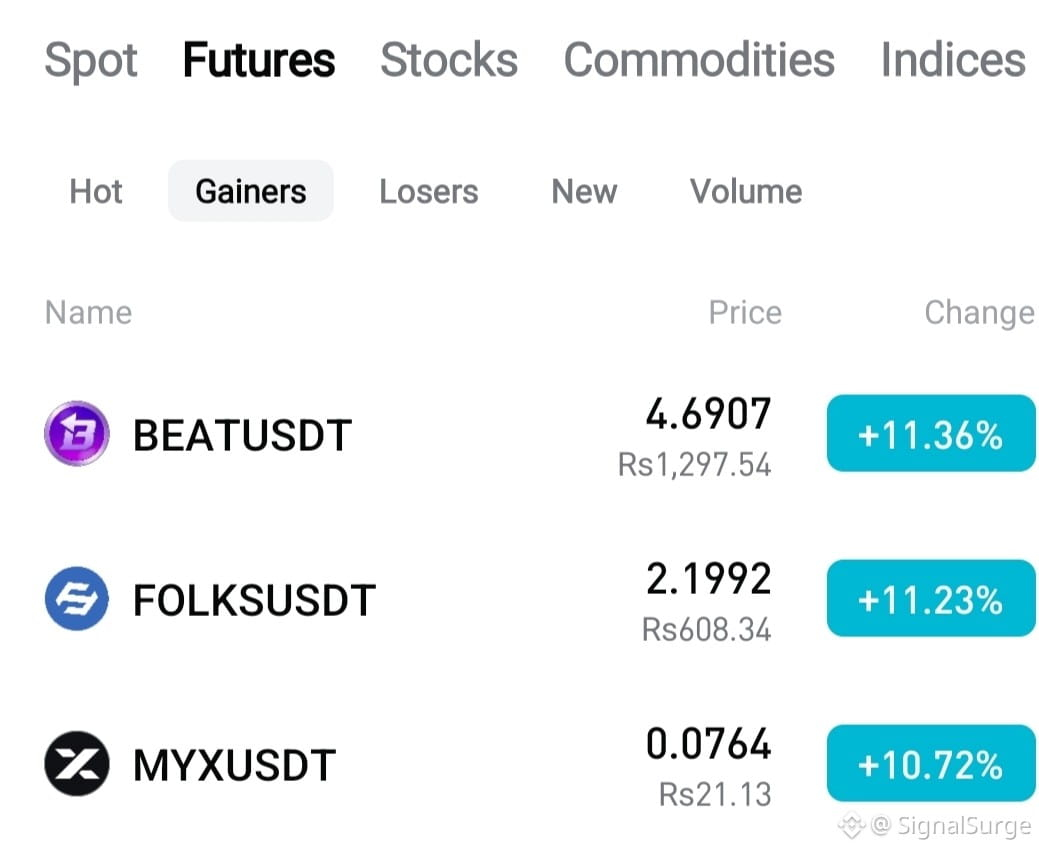This screenshot has height=850, width=1039.
Task: Click the MYX coin black icon
Action: [x=77, y=764]
